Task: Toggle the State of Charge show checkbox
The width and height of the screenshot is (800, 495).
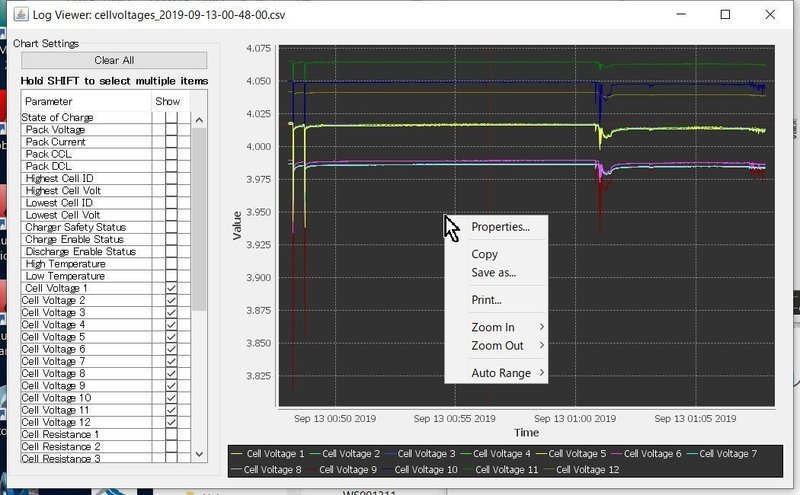Action: pos(171,117)
